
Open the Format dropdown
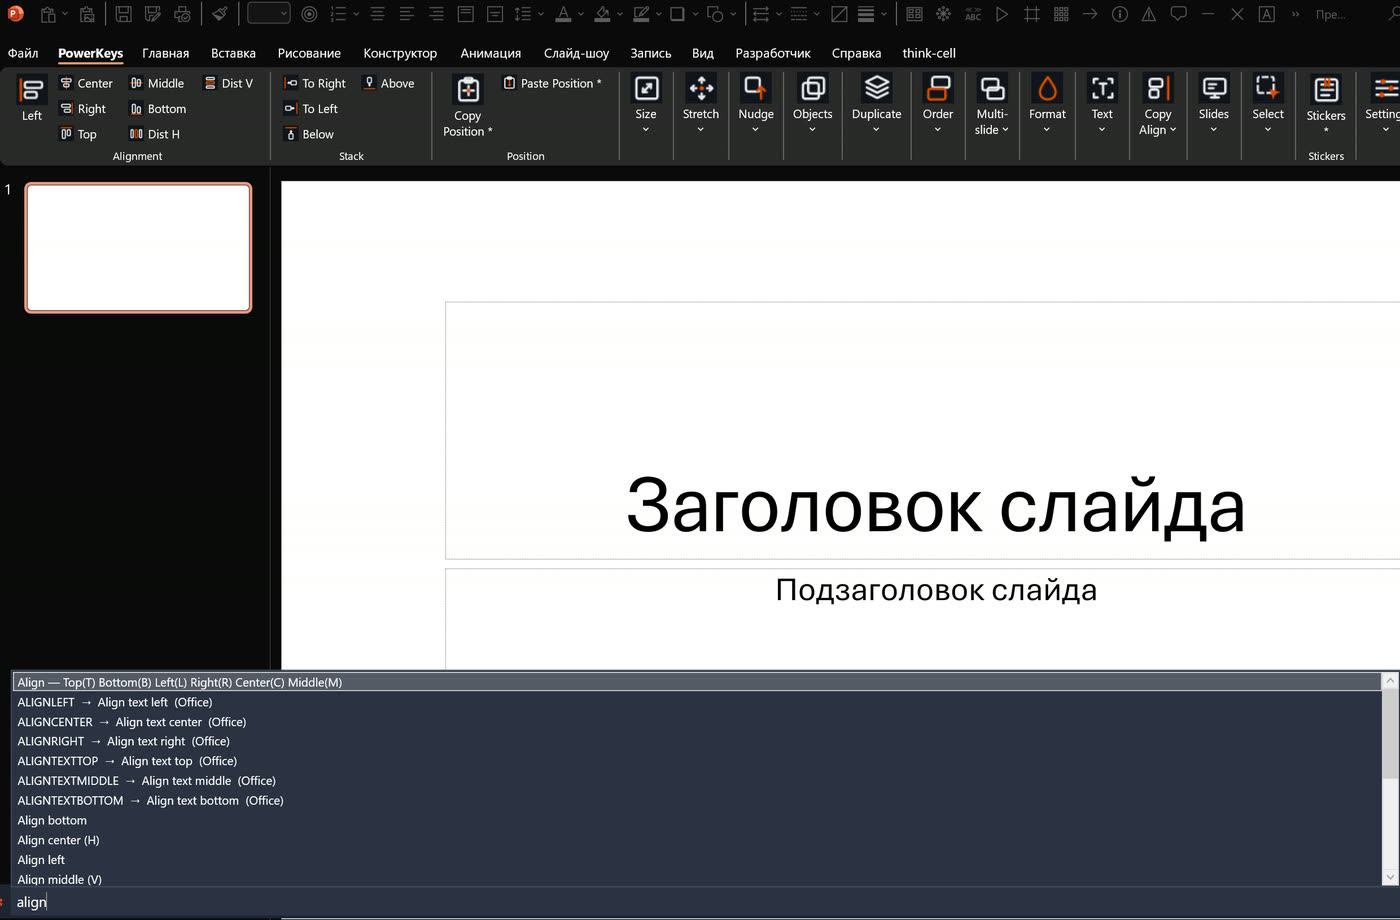[x=1047, y=105]
